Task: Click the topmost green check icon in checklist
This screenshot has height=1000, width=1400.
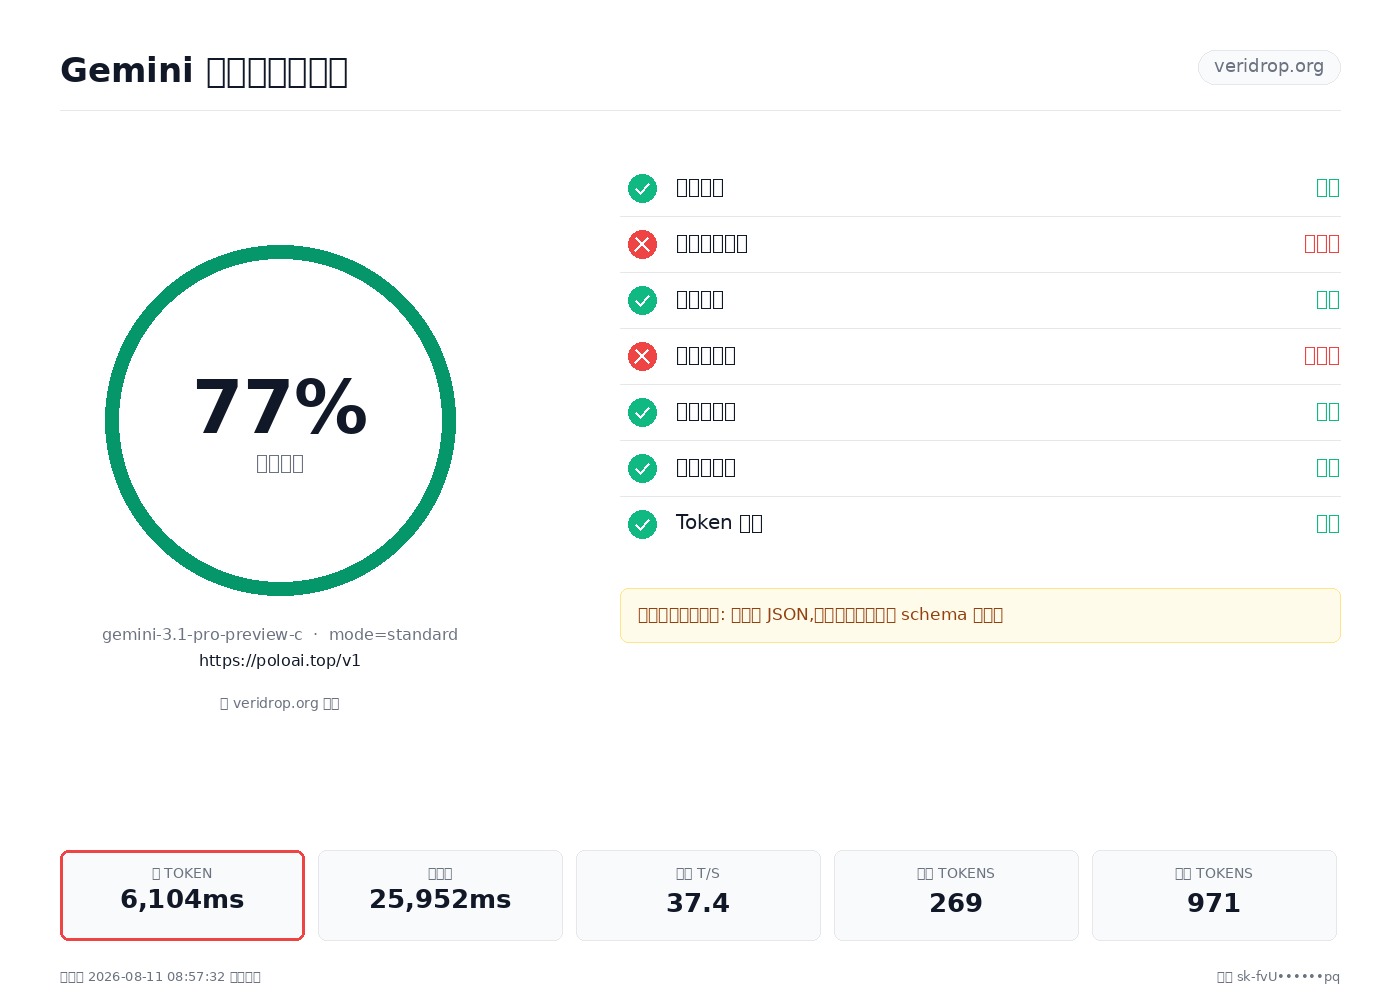Action: pyautogui.click(x=642, y=188)
